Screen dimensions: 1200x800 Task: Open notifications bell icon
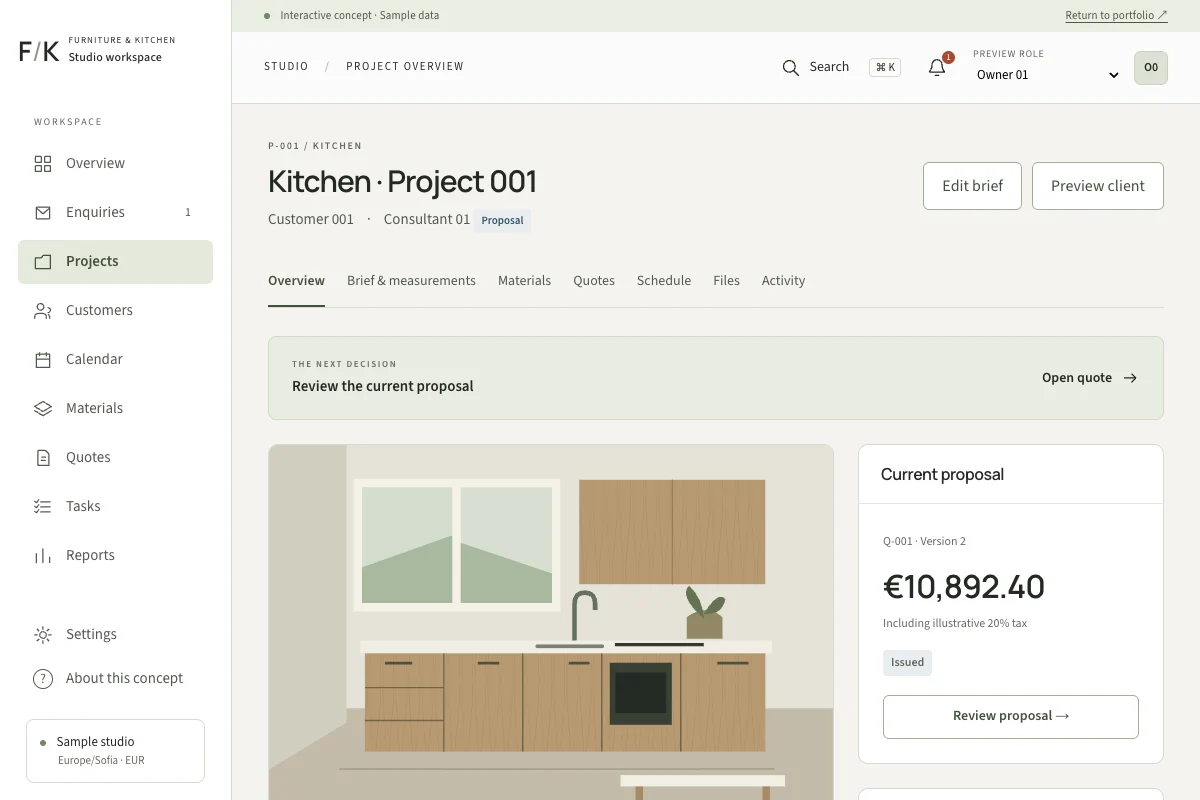937,67
